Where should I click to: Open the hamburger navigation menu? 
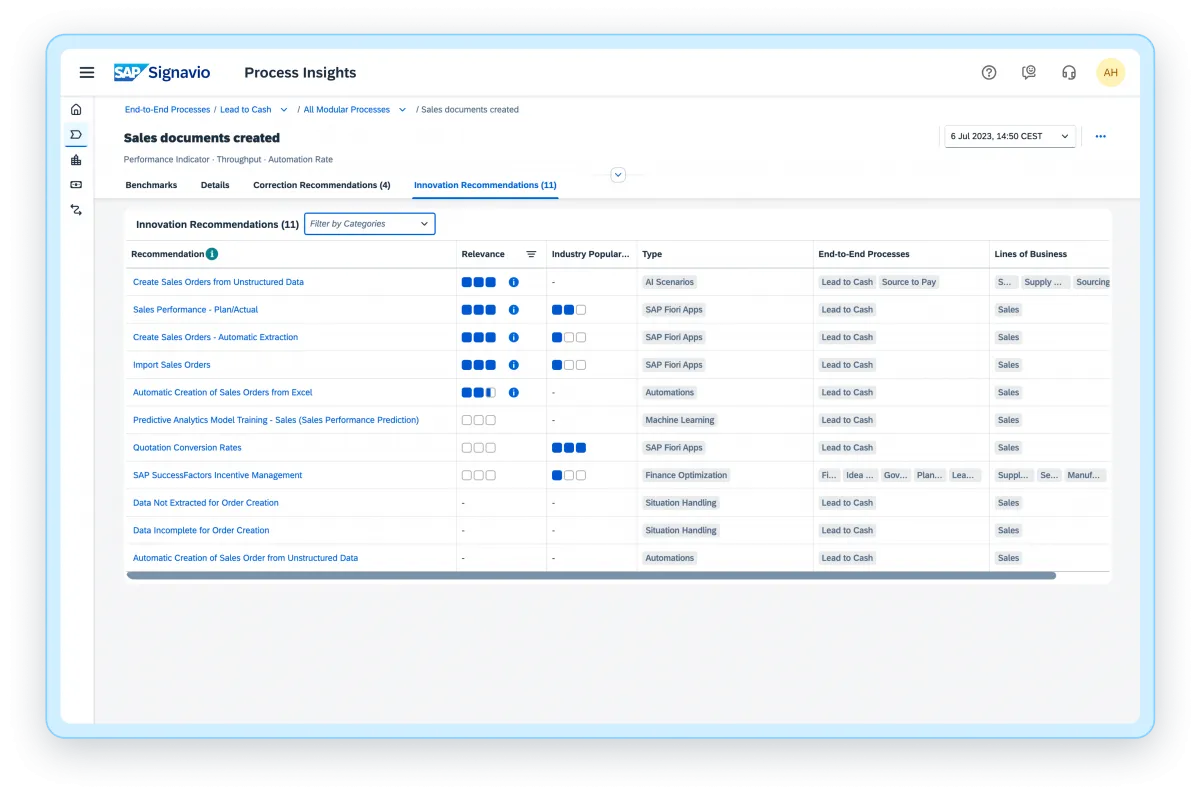click(87, 72)
